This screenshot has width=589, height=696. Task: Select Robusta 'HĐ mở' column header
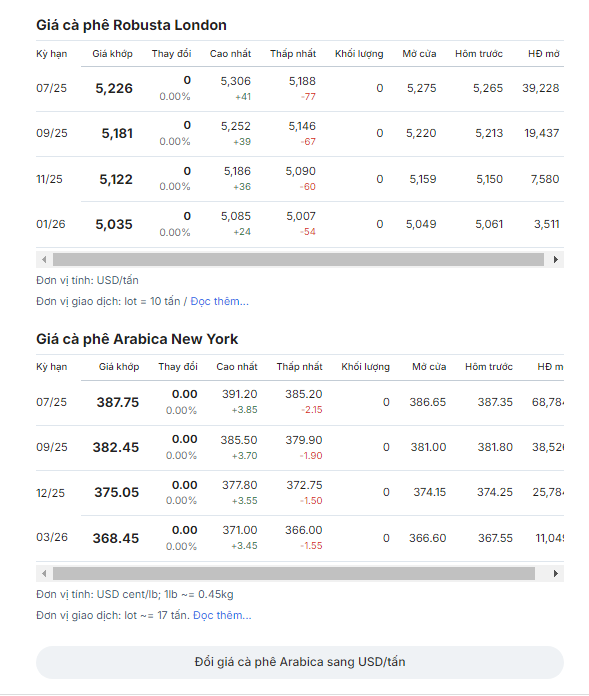[543, 54]
